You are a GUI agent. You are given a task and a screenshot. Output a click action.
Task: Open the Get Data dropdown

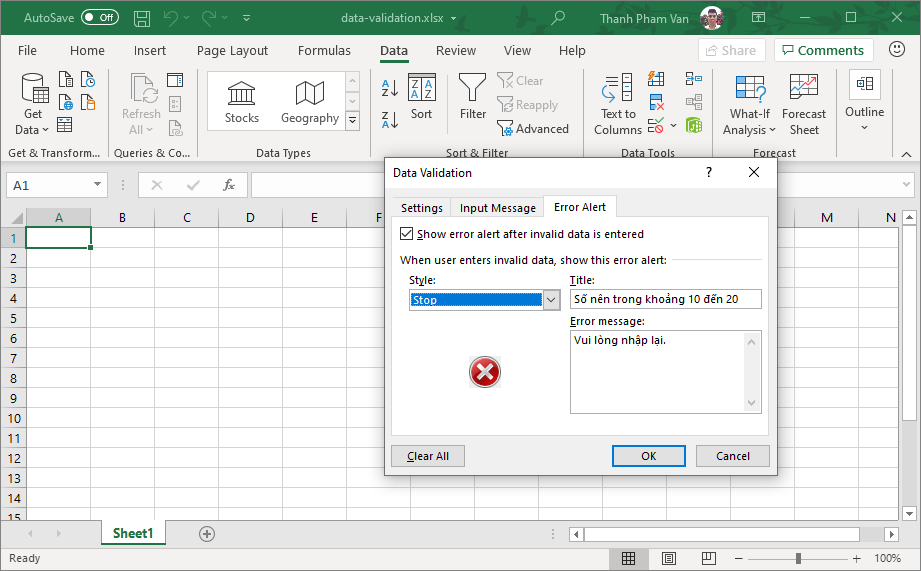[x=33, y=104]
